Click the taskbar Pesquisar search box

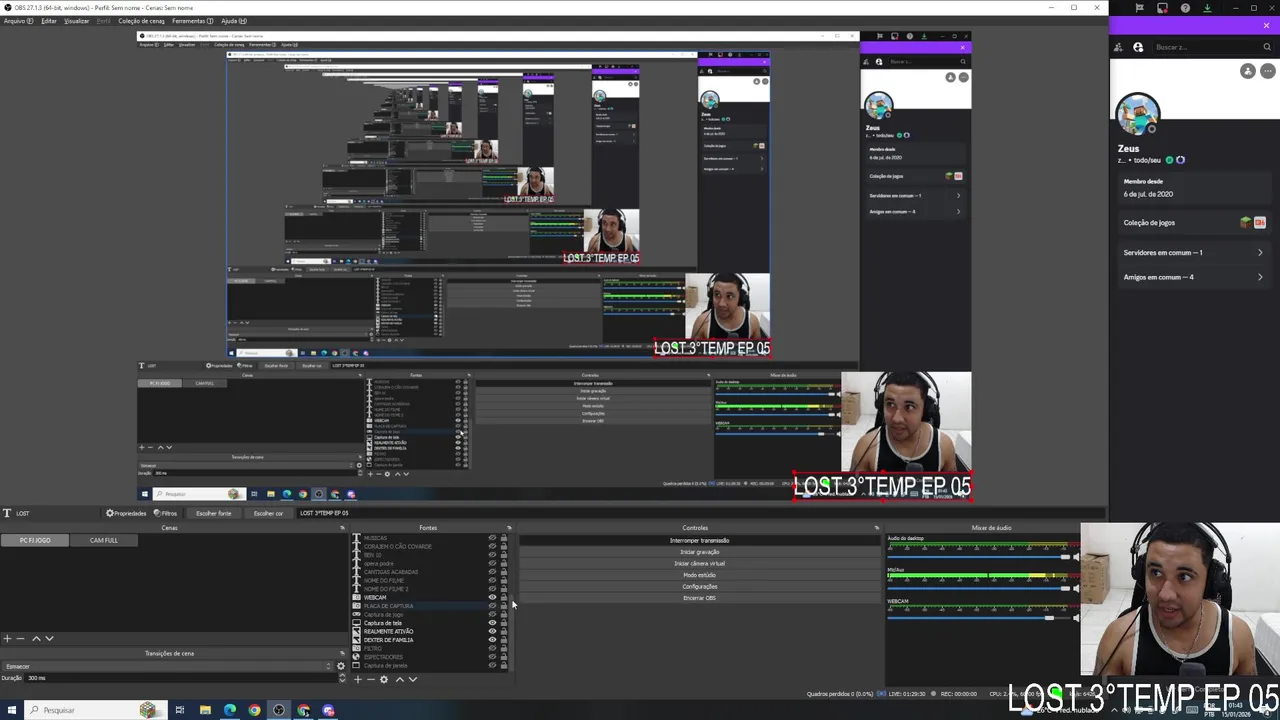(95, 710)
